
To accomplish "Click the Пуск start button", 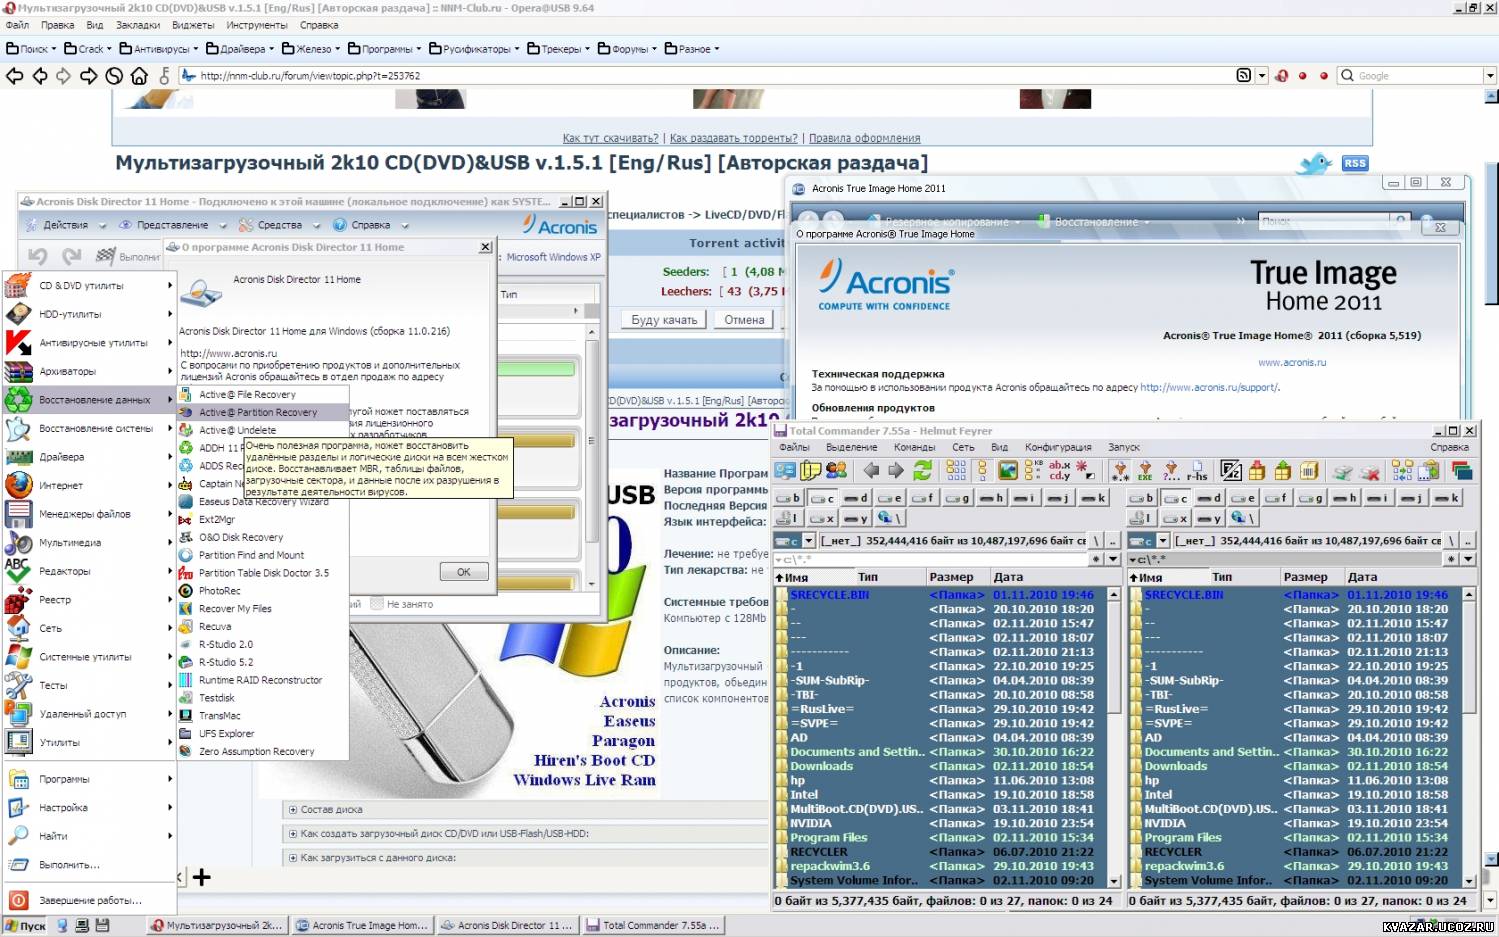I will 25,926.
